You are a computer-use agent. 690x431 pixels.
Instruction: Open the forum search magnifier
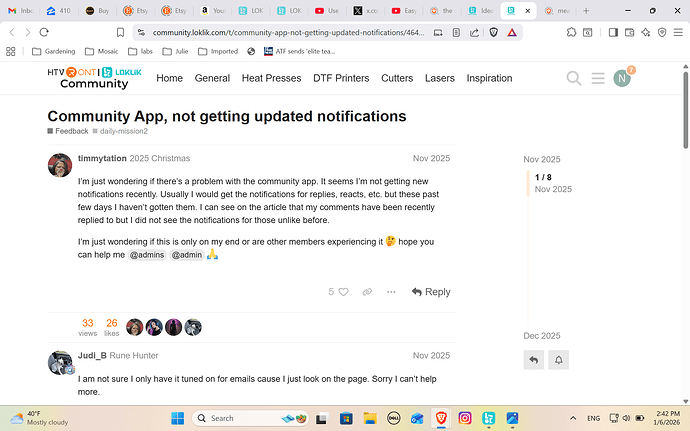tap(574, 78)
